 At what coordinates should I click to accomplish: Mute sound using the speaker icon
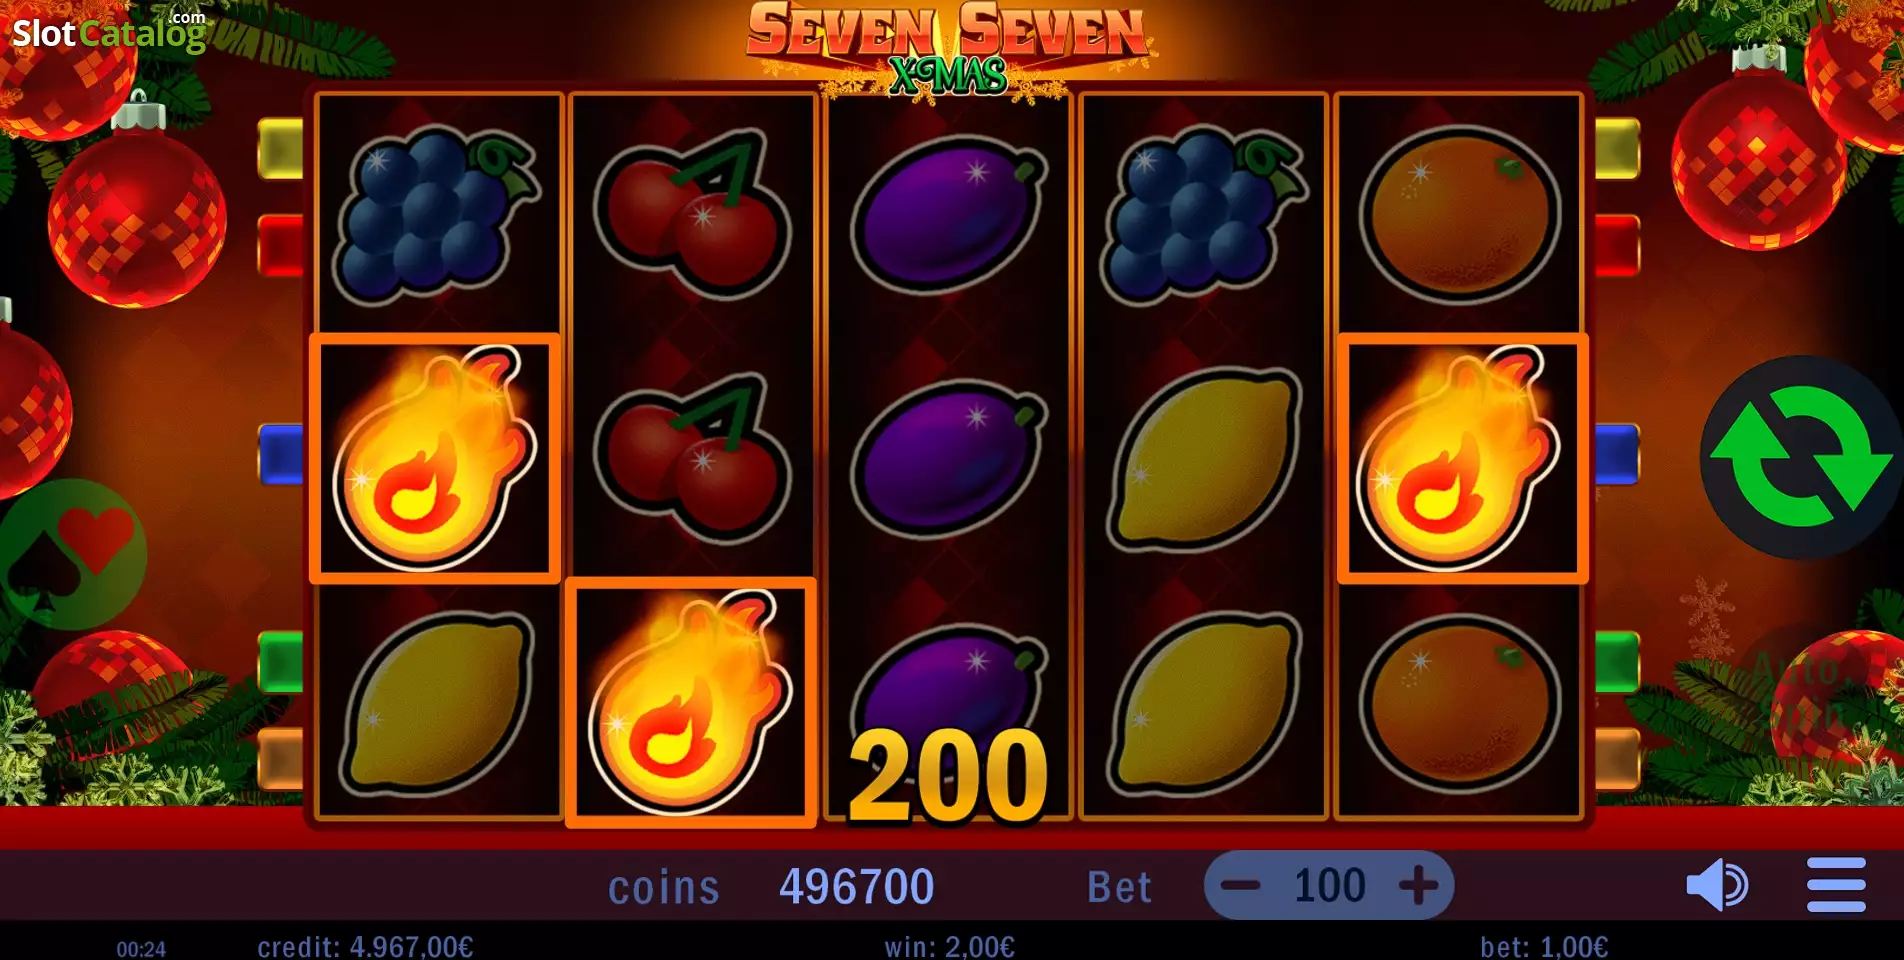pos(1716,885)
